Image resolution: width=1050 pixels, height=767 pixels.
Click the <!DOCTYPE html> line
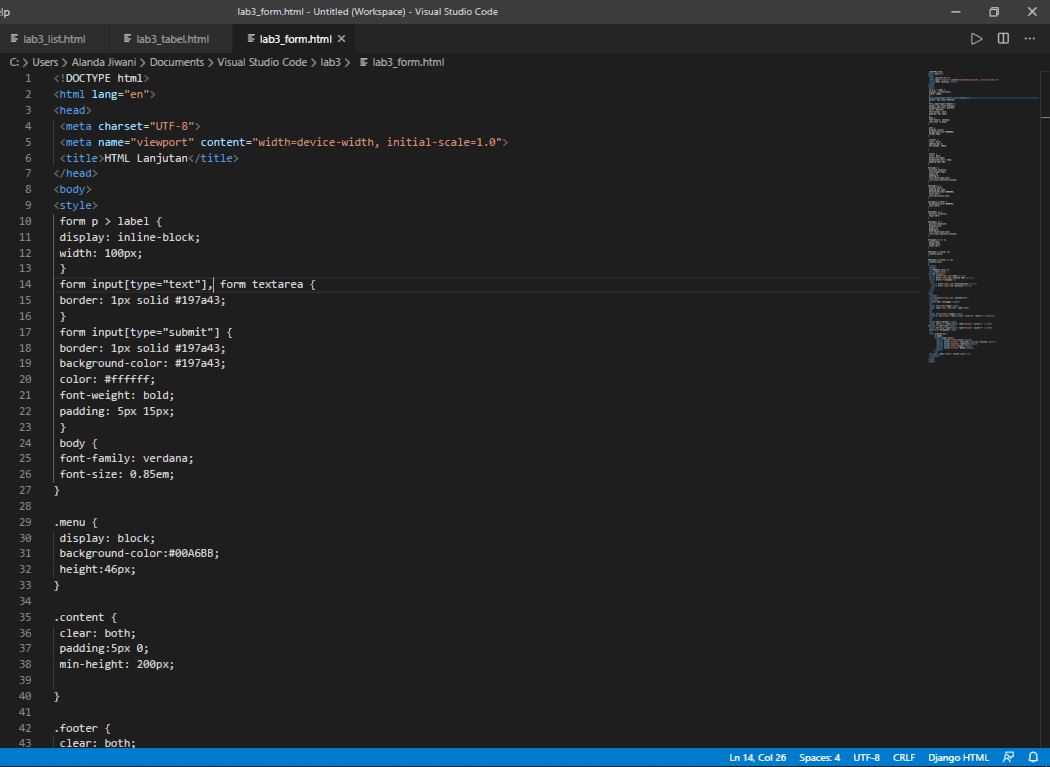click(x=101, y=78)
